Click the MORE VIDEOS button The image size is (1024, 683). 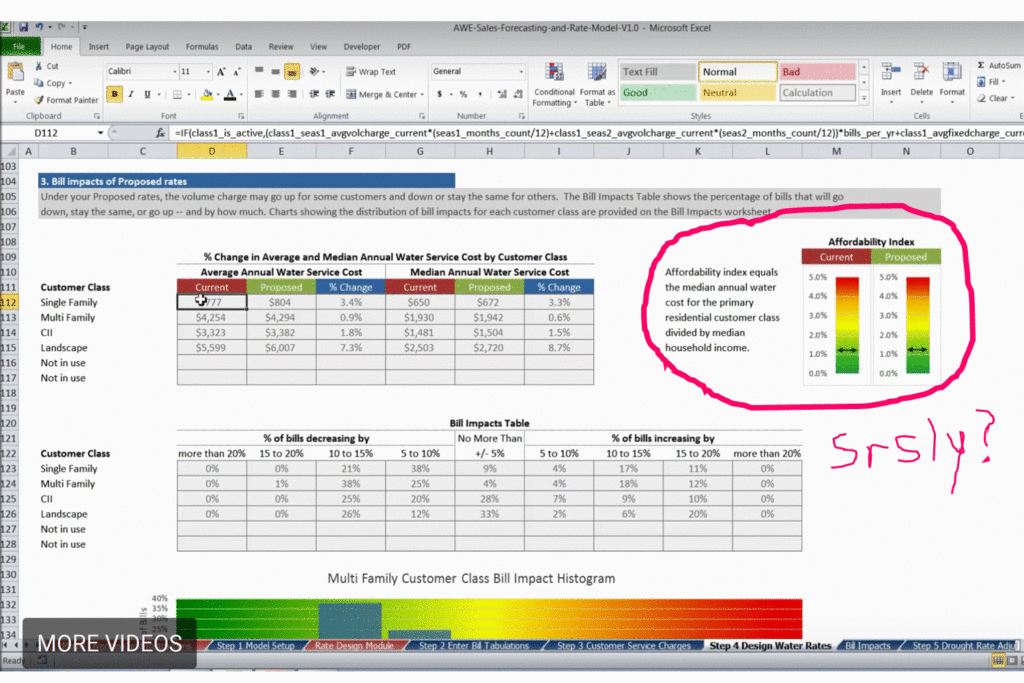pyautogui.click(x=109, y=644)
